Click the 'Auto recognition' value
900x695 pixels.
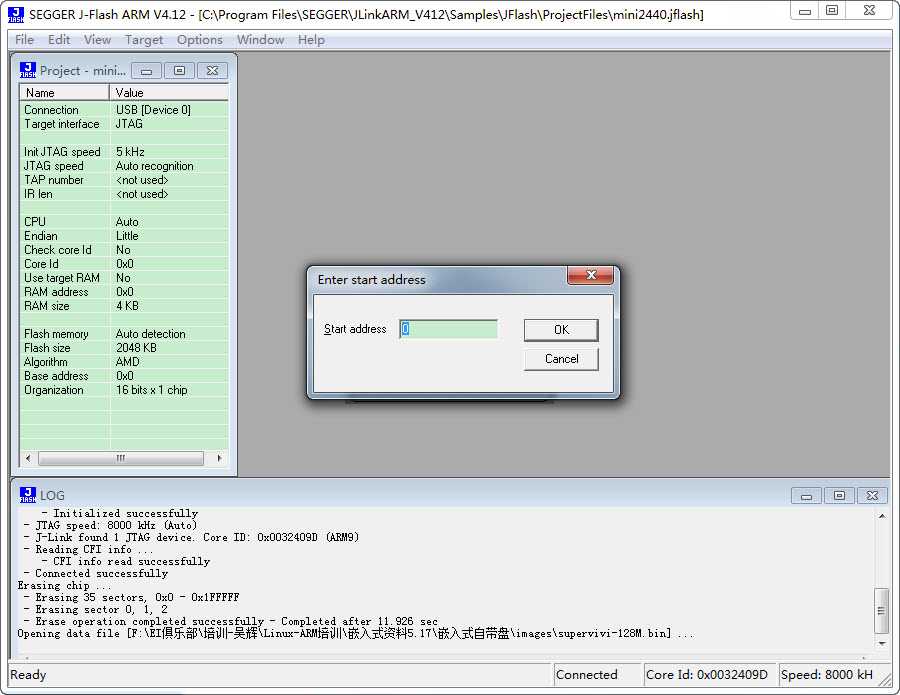pyautogui.click(x=154, y=166)
